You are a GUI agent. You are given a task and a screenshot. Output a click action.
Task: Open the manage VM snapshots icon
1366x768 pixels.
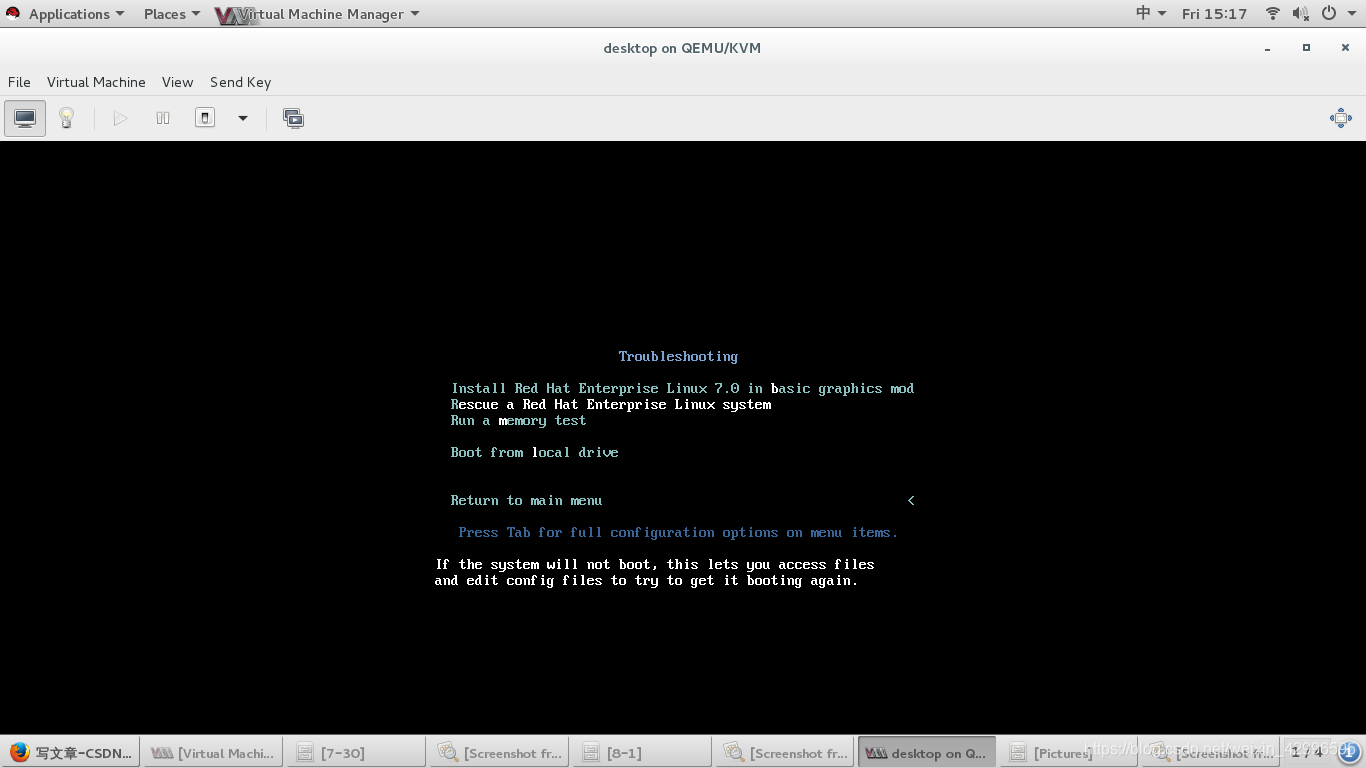coord(293,118)
